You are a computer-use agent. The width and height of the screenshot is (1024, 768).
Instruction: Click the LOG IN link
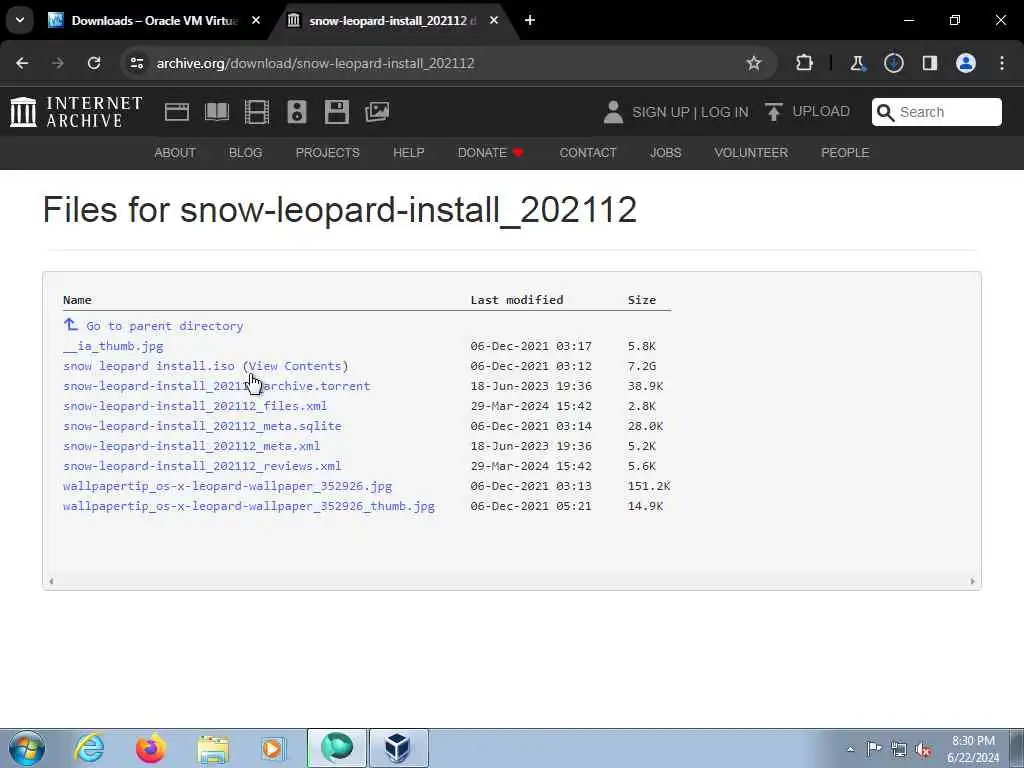click(x=724, y=112)
